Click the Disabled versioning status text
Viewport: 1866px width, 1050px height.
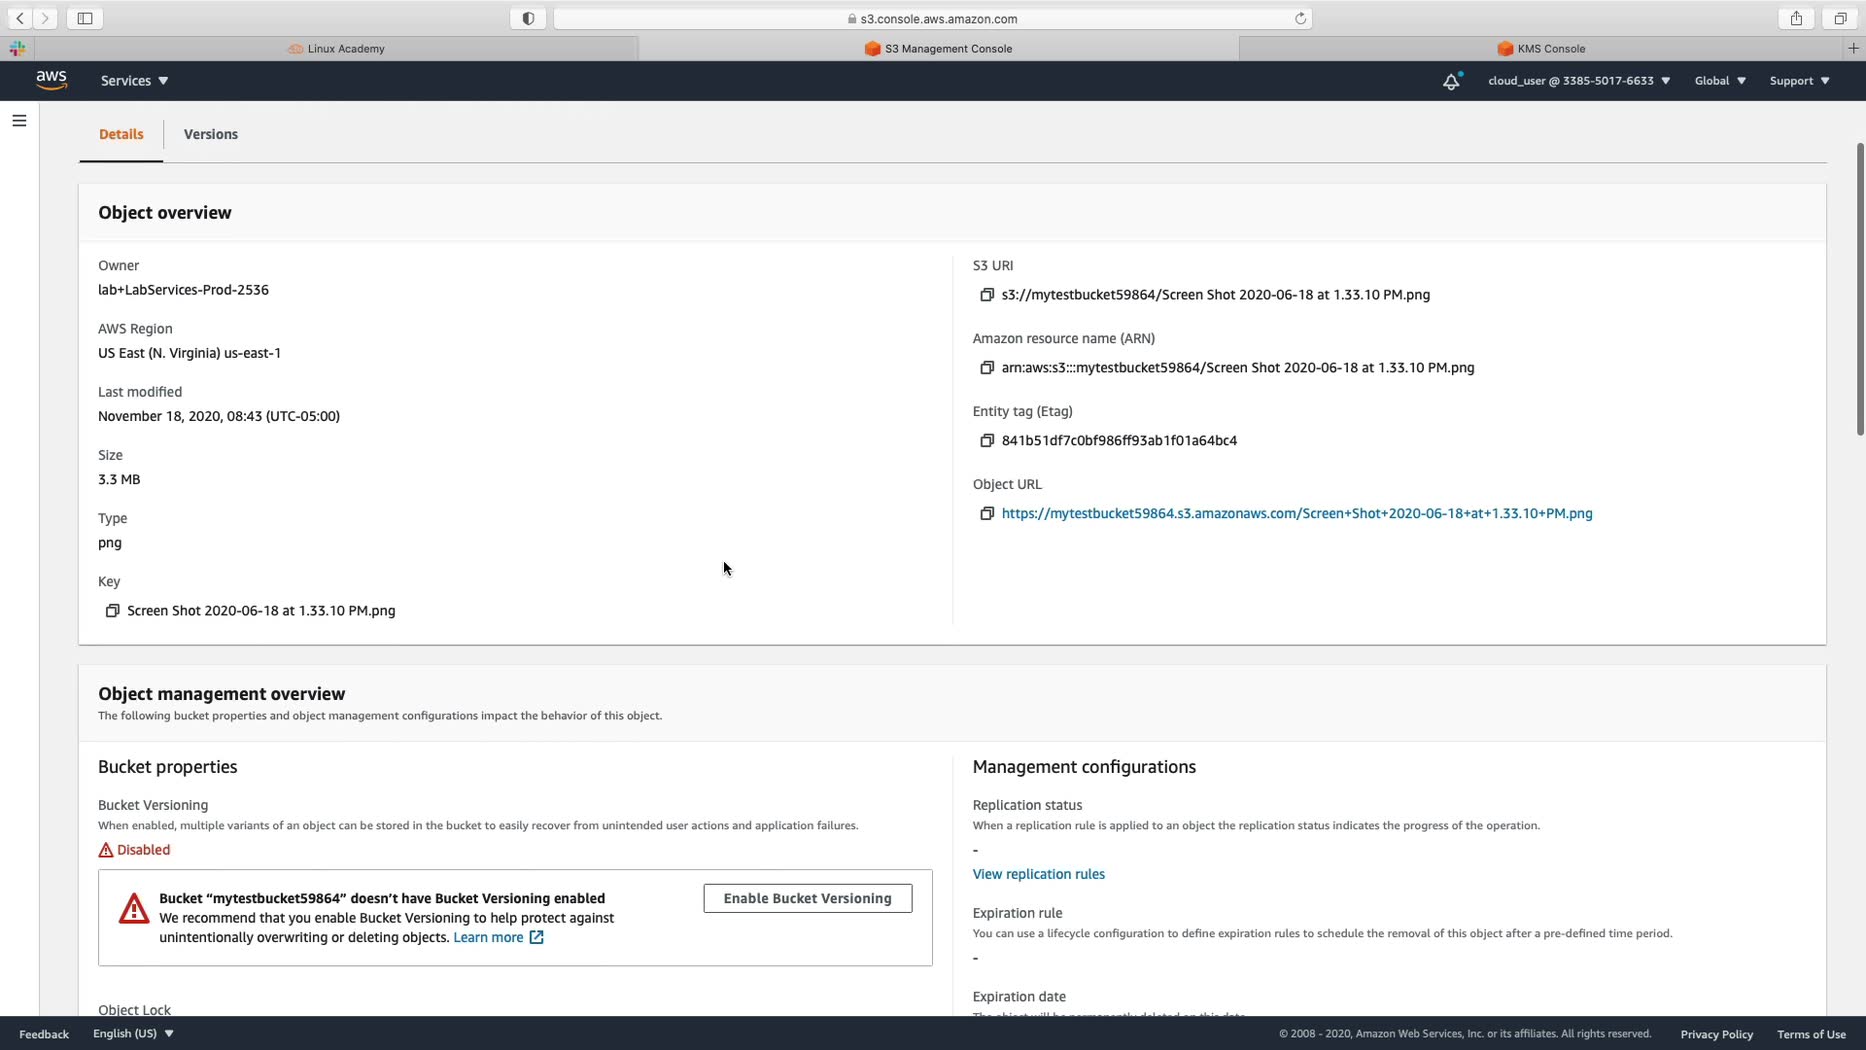point(143,850)
